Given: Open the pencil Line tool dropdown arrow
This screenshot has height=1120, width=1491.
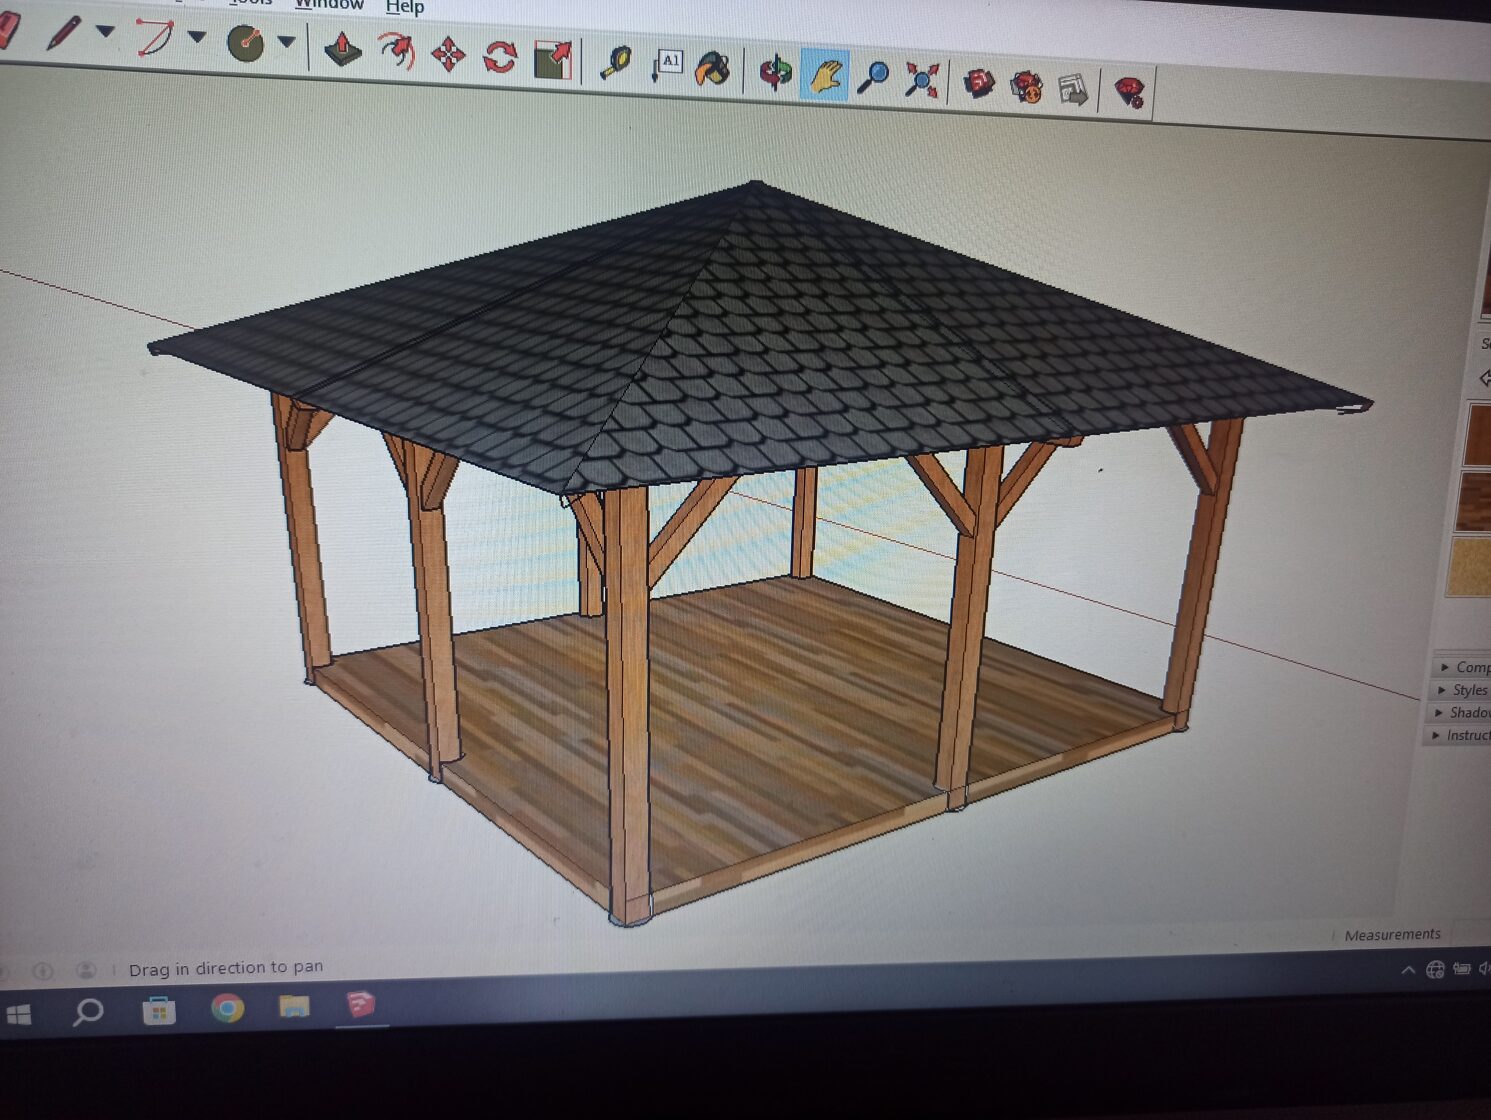Looking at the screenshot, I should coord(105,32).
